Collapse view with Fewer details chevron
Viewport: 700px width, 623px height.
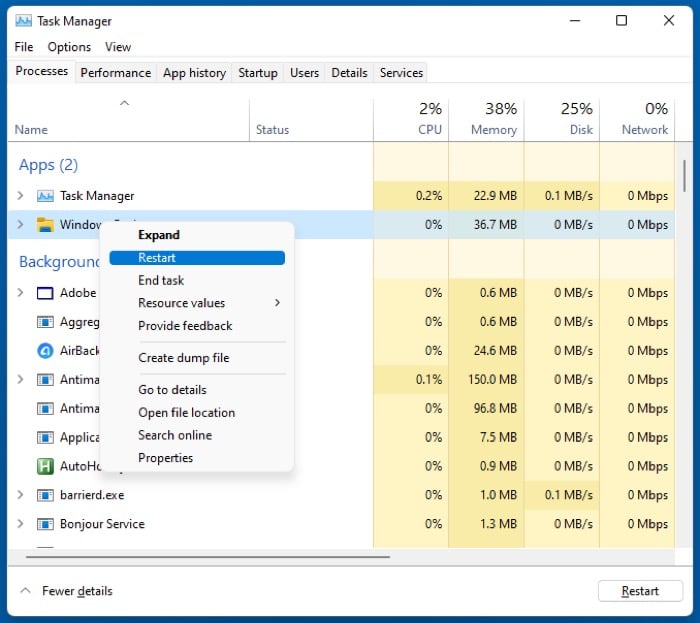pyautogui.click(x=25, y=591)
